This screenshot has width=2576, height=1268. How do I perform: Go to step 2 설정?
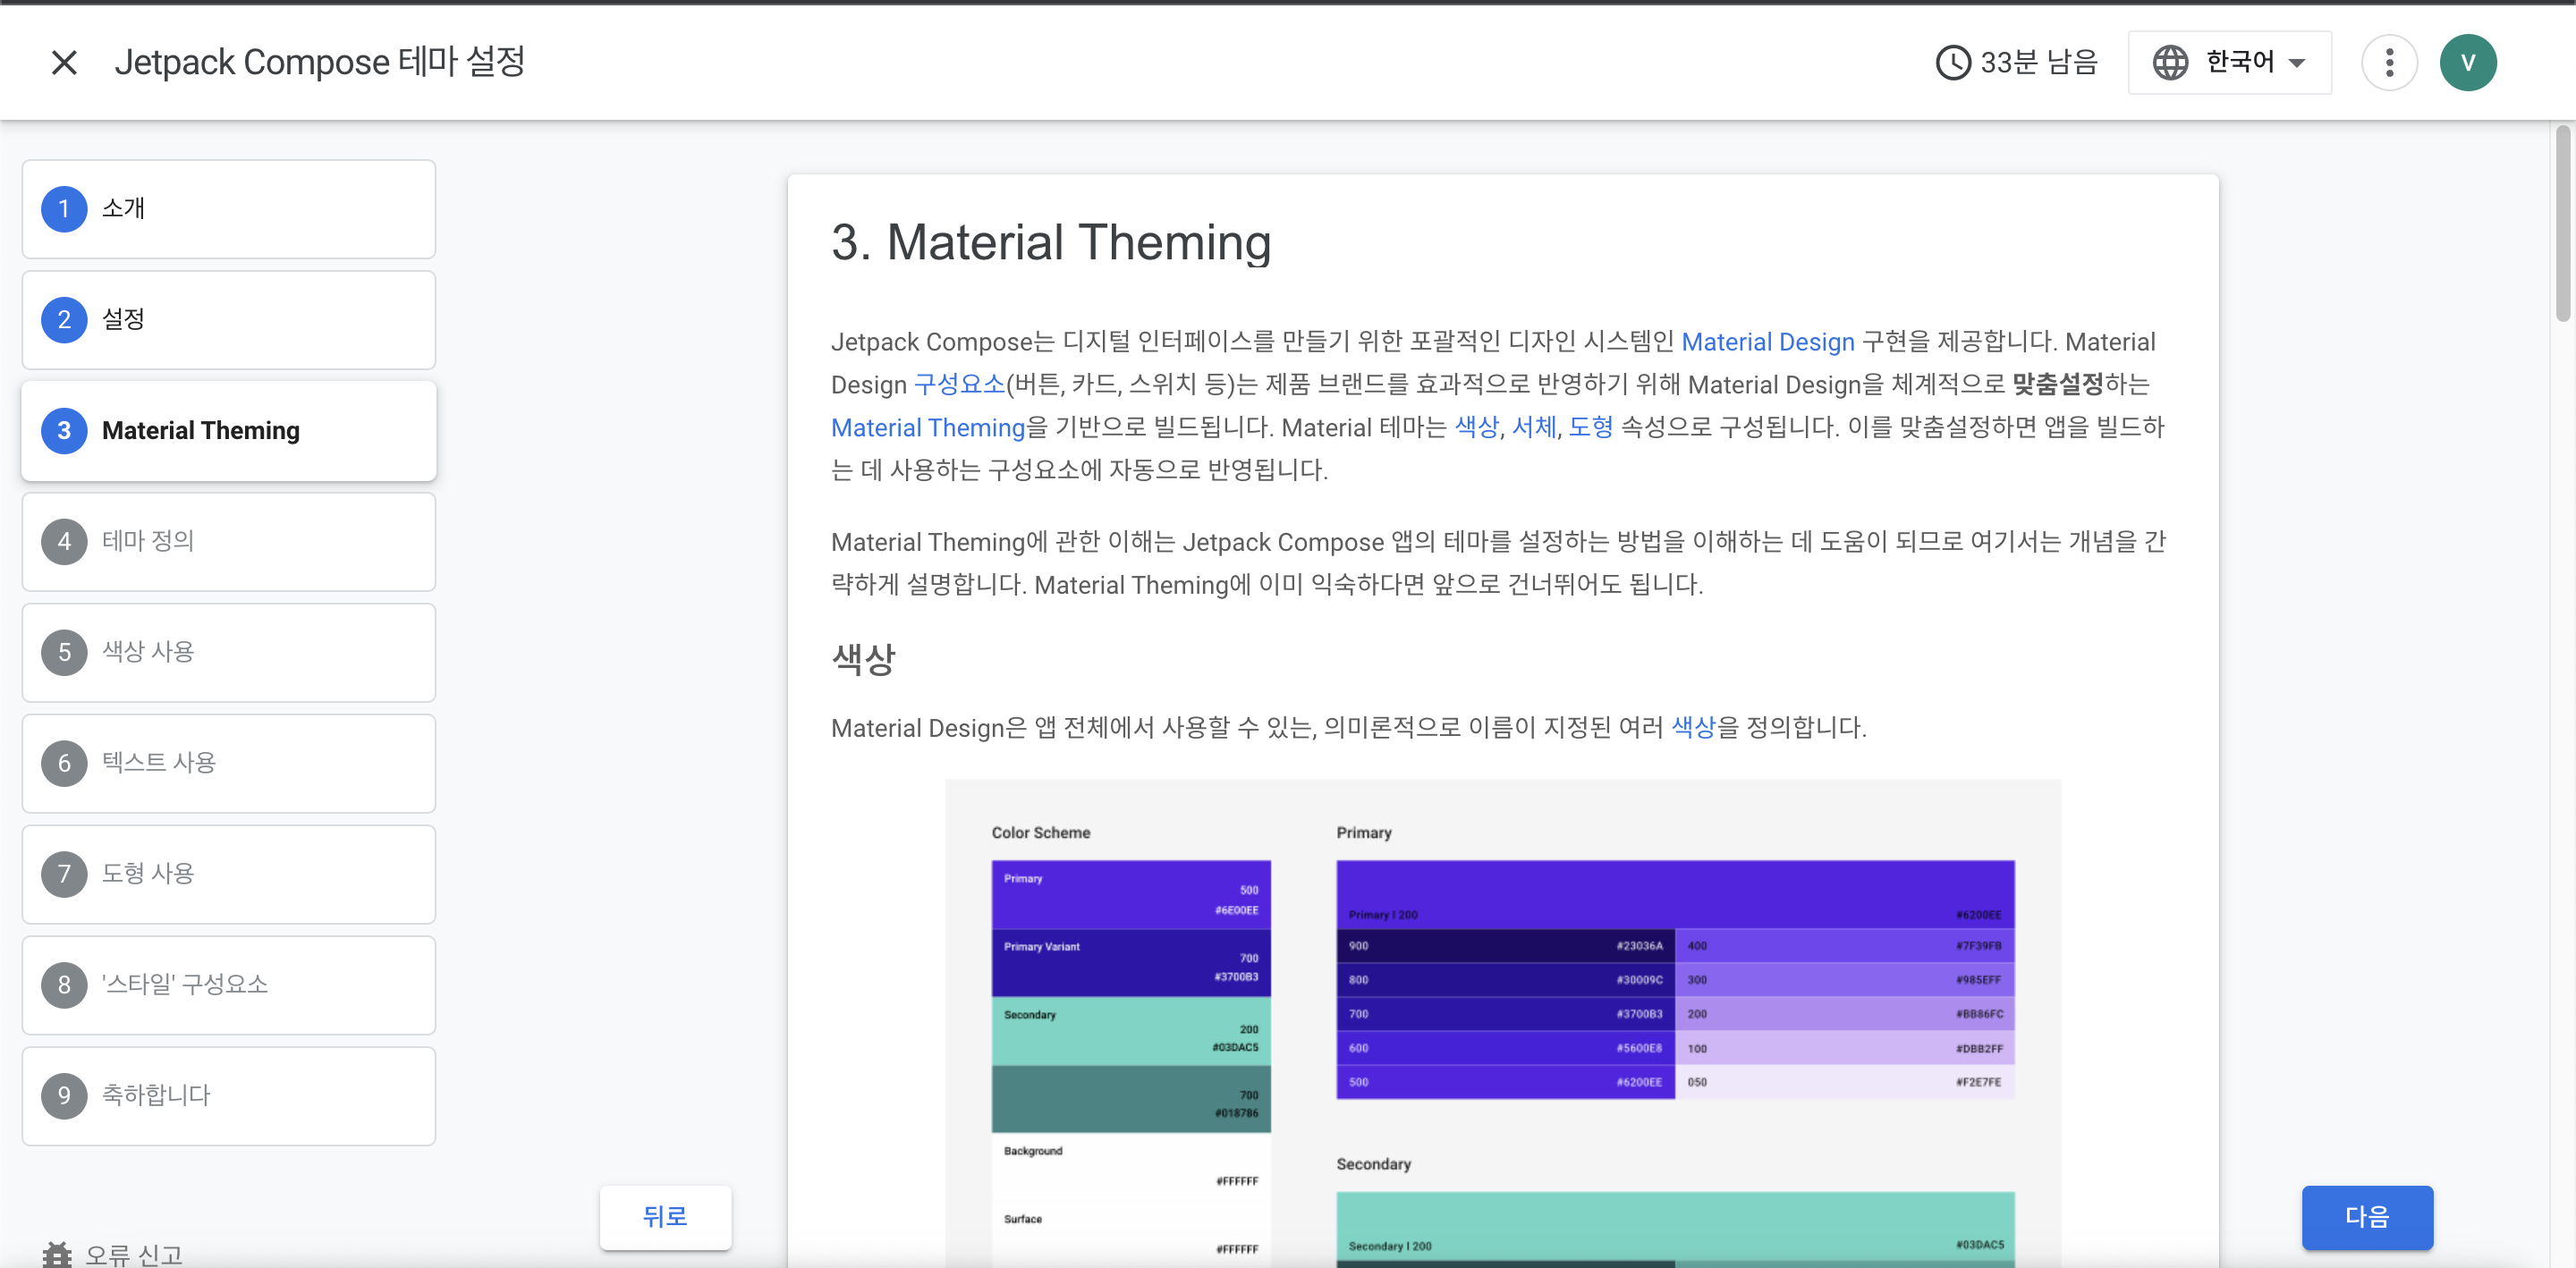(x=229, y=320)
